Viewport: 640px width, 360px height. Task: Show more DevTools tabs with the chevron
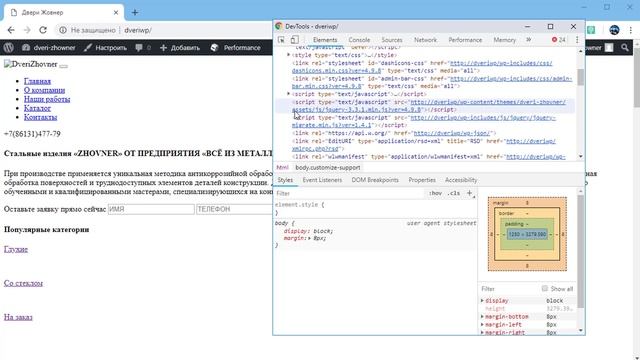[529, 40]
